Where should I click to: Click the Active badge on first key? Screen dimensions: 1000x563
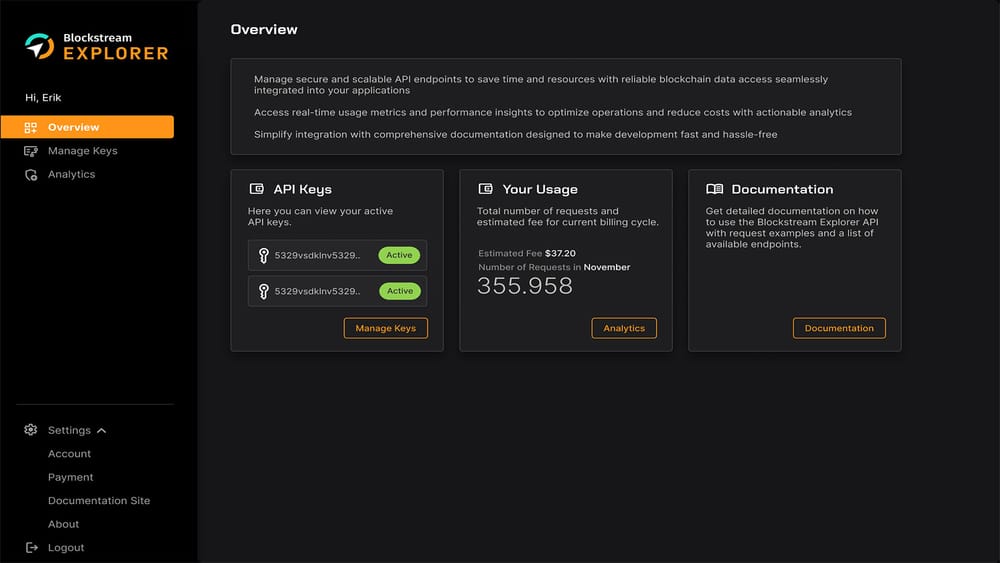click(399, 255)
